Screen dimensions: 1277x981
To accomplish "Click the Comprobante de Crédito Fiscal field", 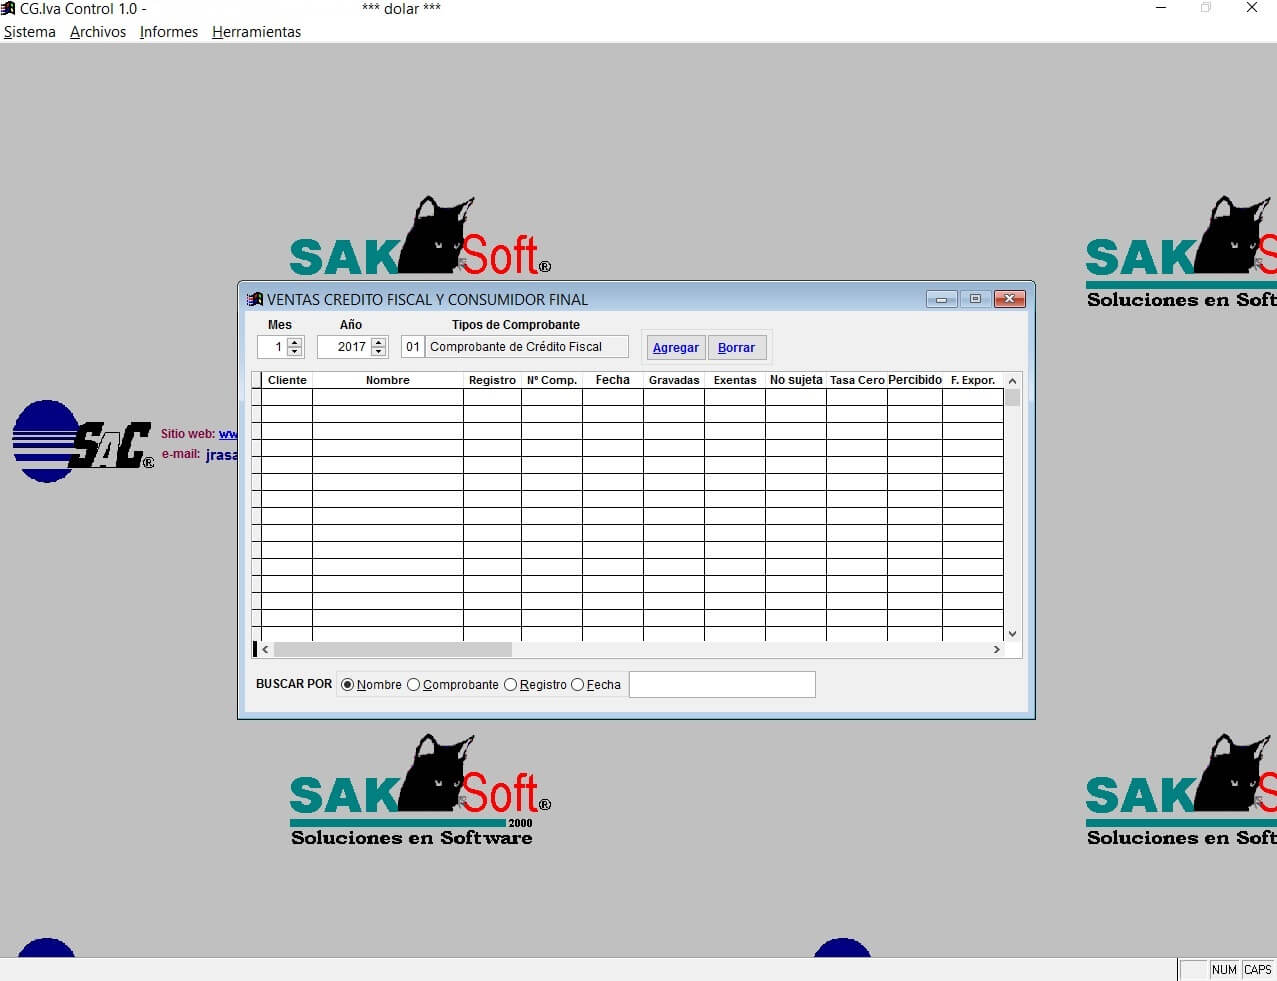I will (x=527, y=347).
